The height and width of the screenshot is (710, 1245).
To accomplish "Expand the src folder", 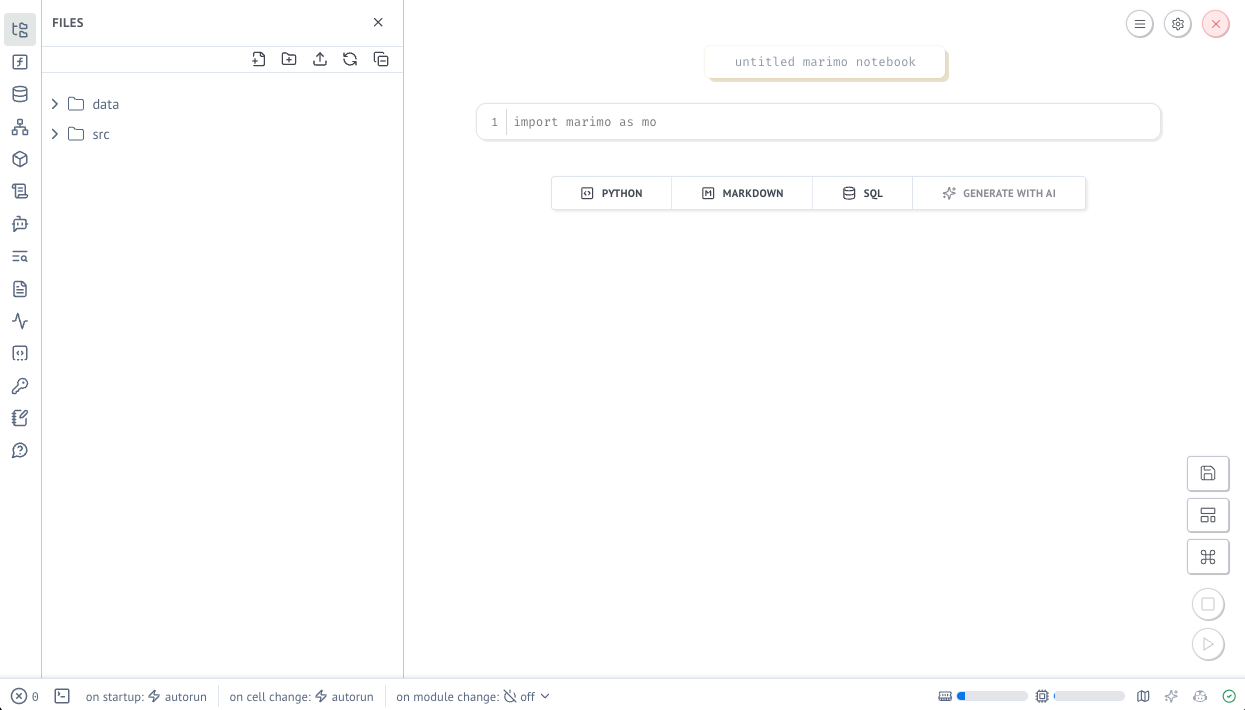I will click(55, 134).
